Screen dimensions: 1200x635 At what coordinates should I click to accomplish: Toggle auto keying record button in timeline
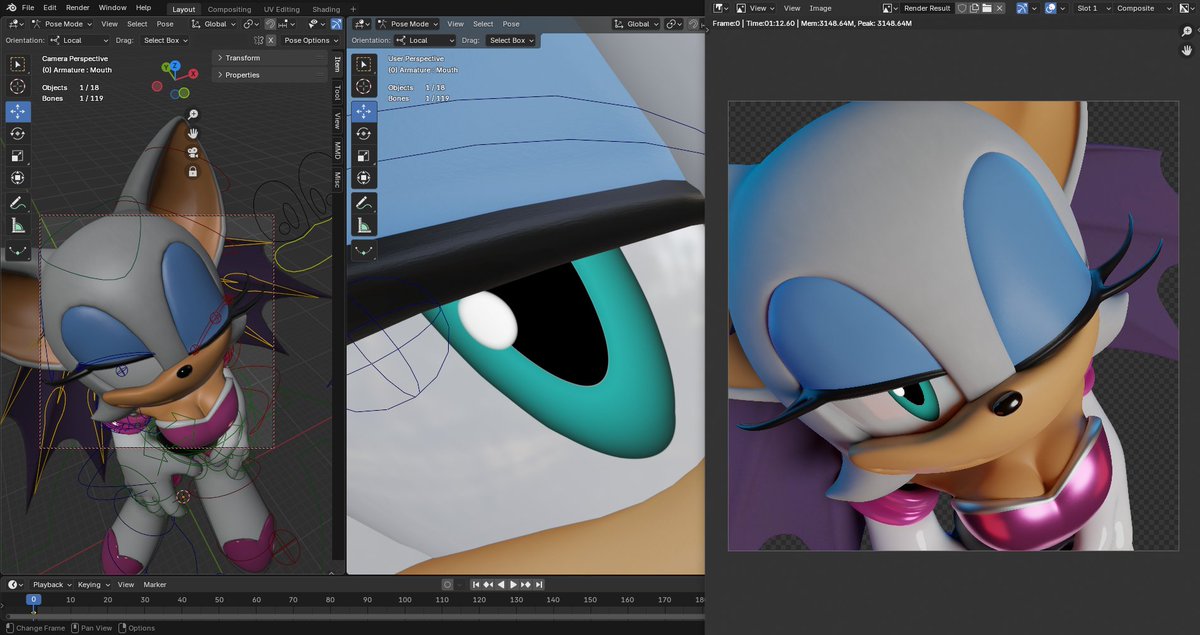(x=447, y=584)
